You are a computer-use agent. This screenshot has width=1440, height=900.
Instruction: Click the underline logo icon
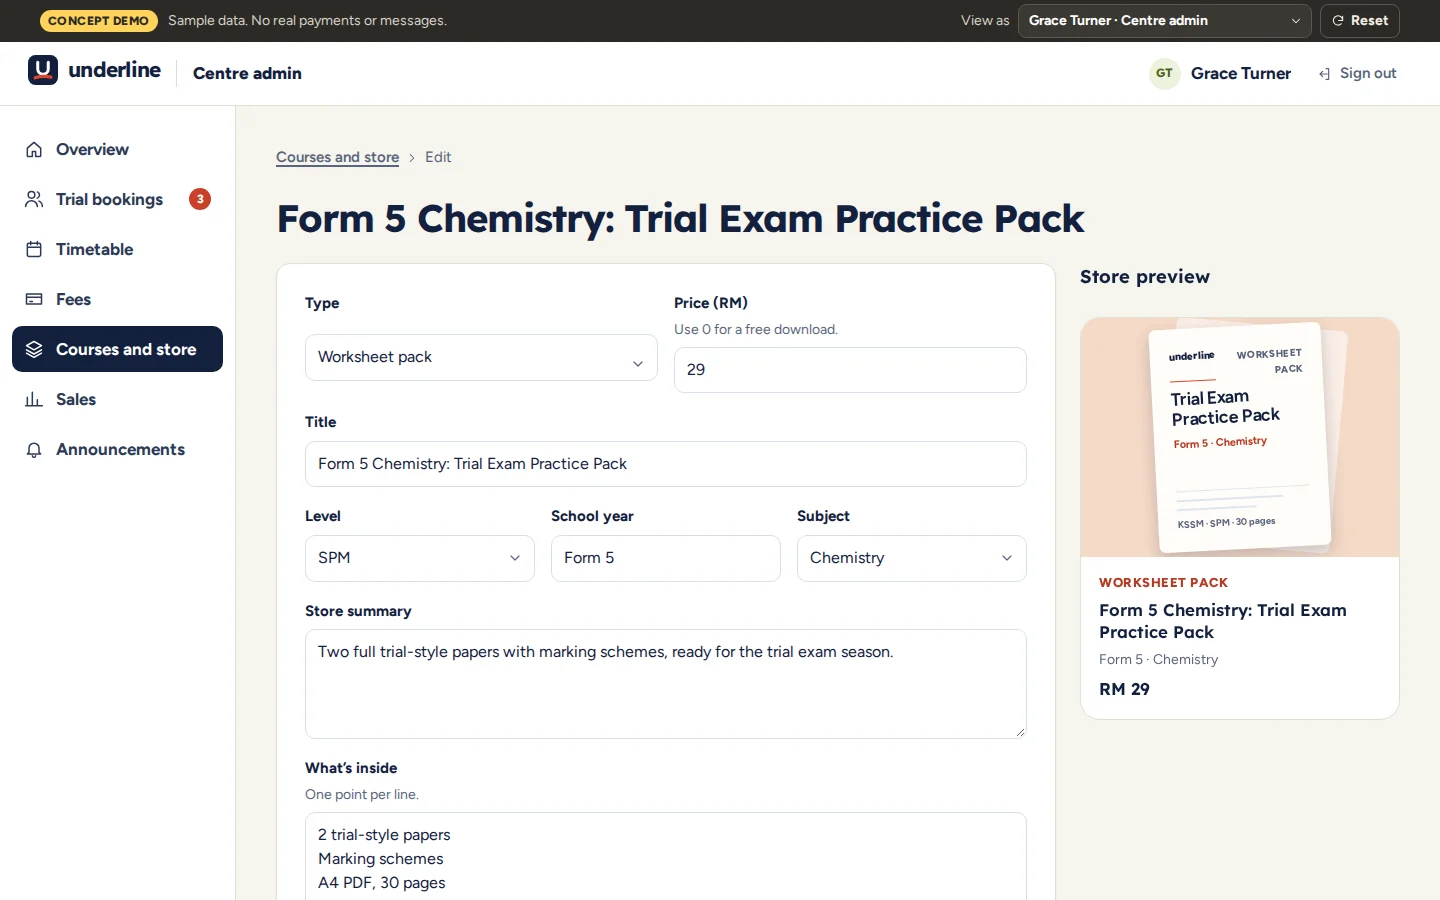[43, 70]
